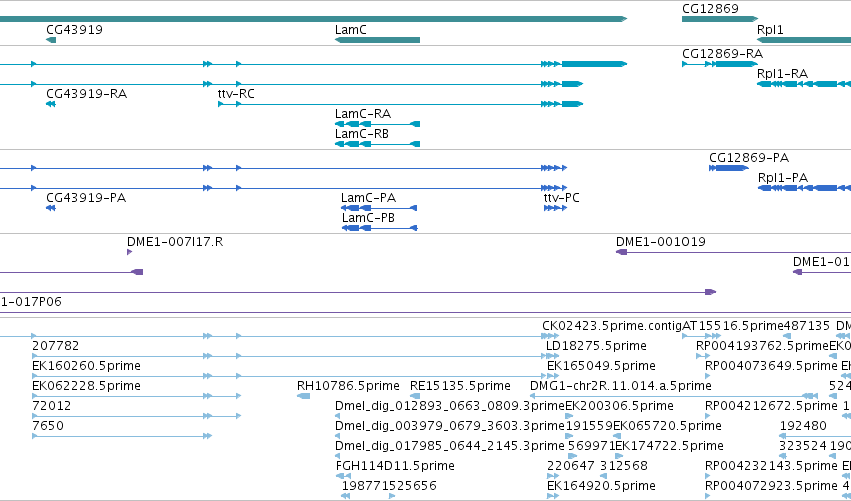Click the LamC-RA transcript label
Image resolution: width=851 pixels, height=501 pixels.
363,114
